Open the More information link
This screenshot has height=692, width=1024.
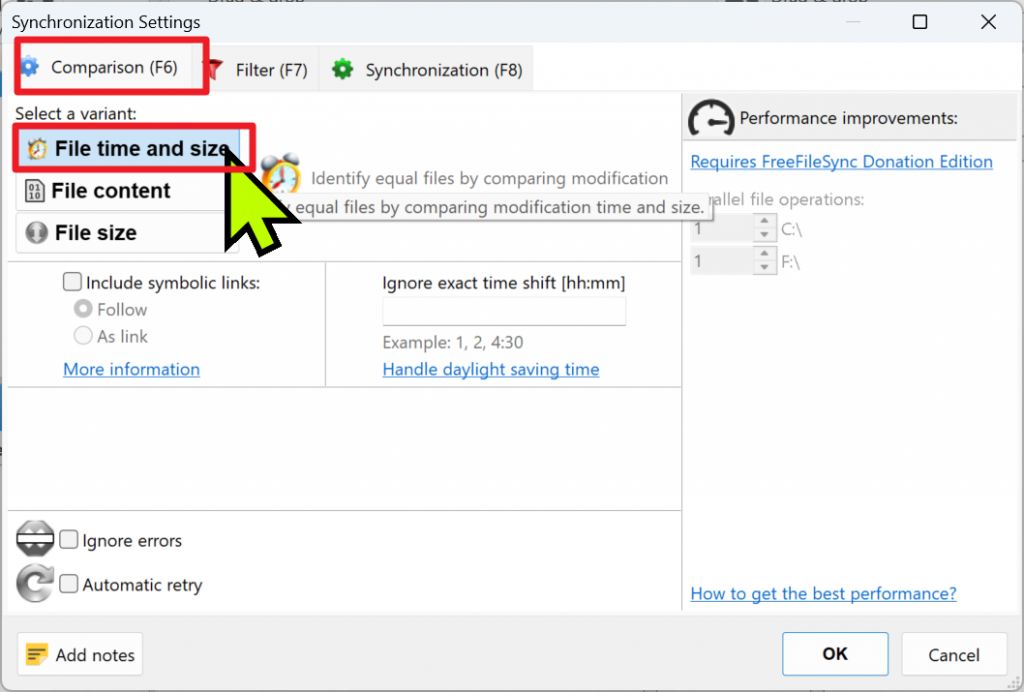click(131, 369)
